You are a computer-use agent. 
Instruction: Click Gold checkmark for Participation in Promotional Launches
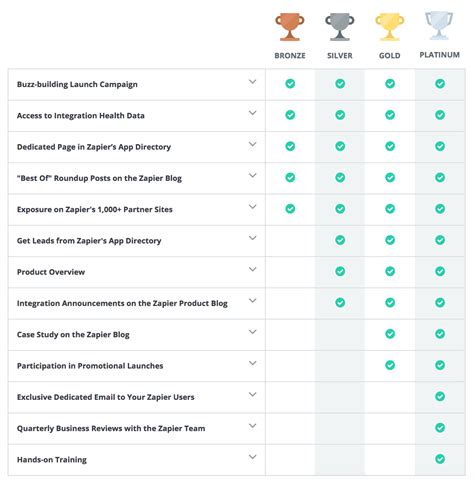[x=390, y=365]
